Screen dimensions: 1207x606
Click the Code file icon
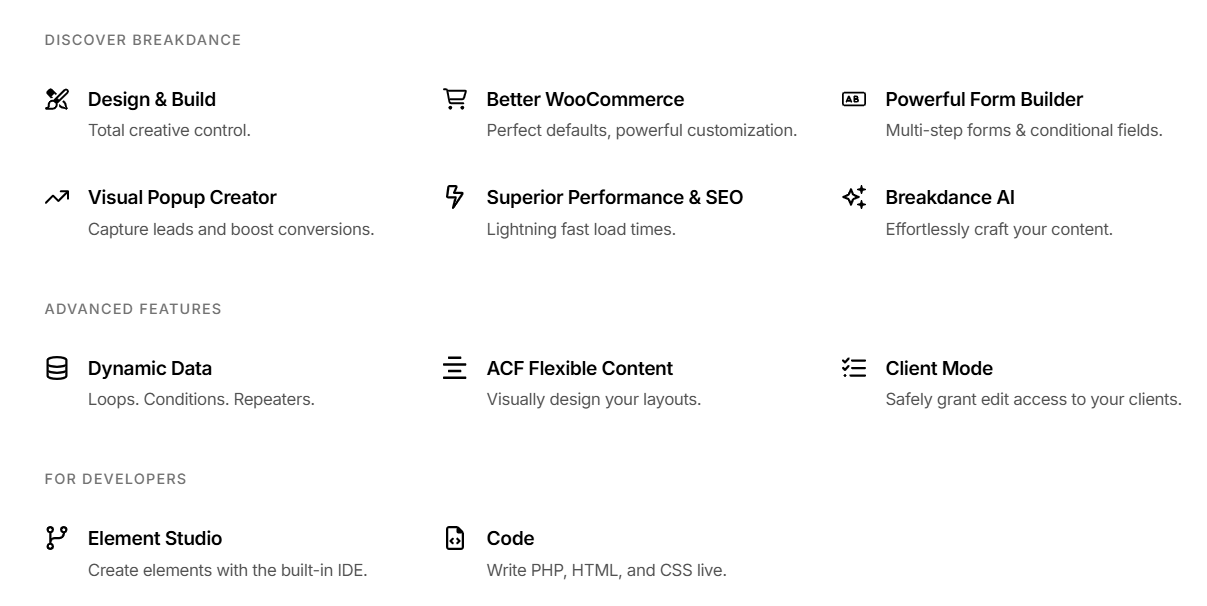[455, 538]
